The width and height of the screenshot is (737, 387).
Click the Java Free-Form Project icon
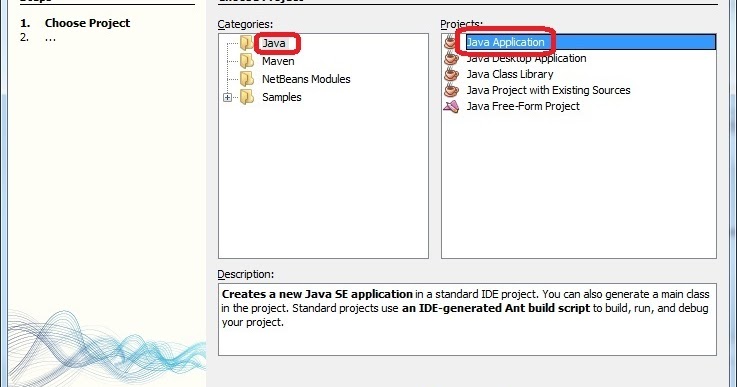point(451,106)
